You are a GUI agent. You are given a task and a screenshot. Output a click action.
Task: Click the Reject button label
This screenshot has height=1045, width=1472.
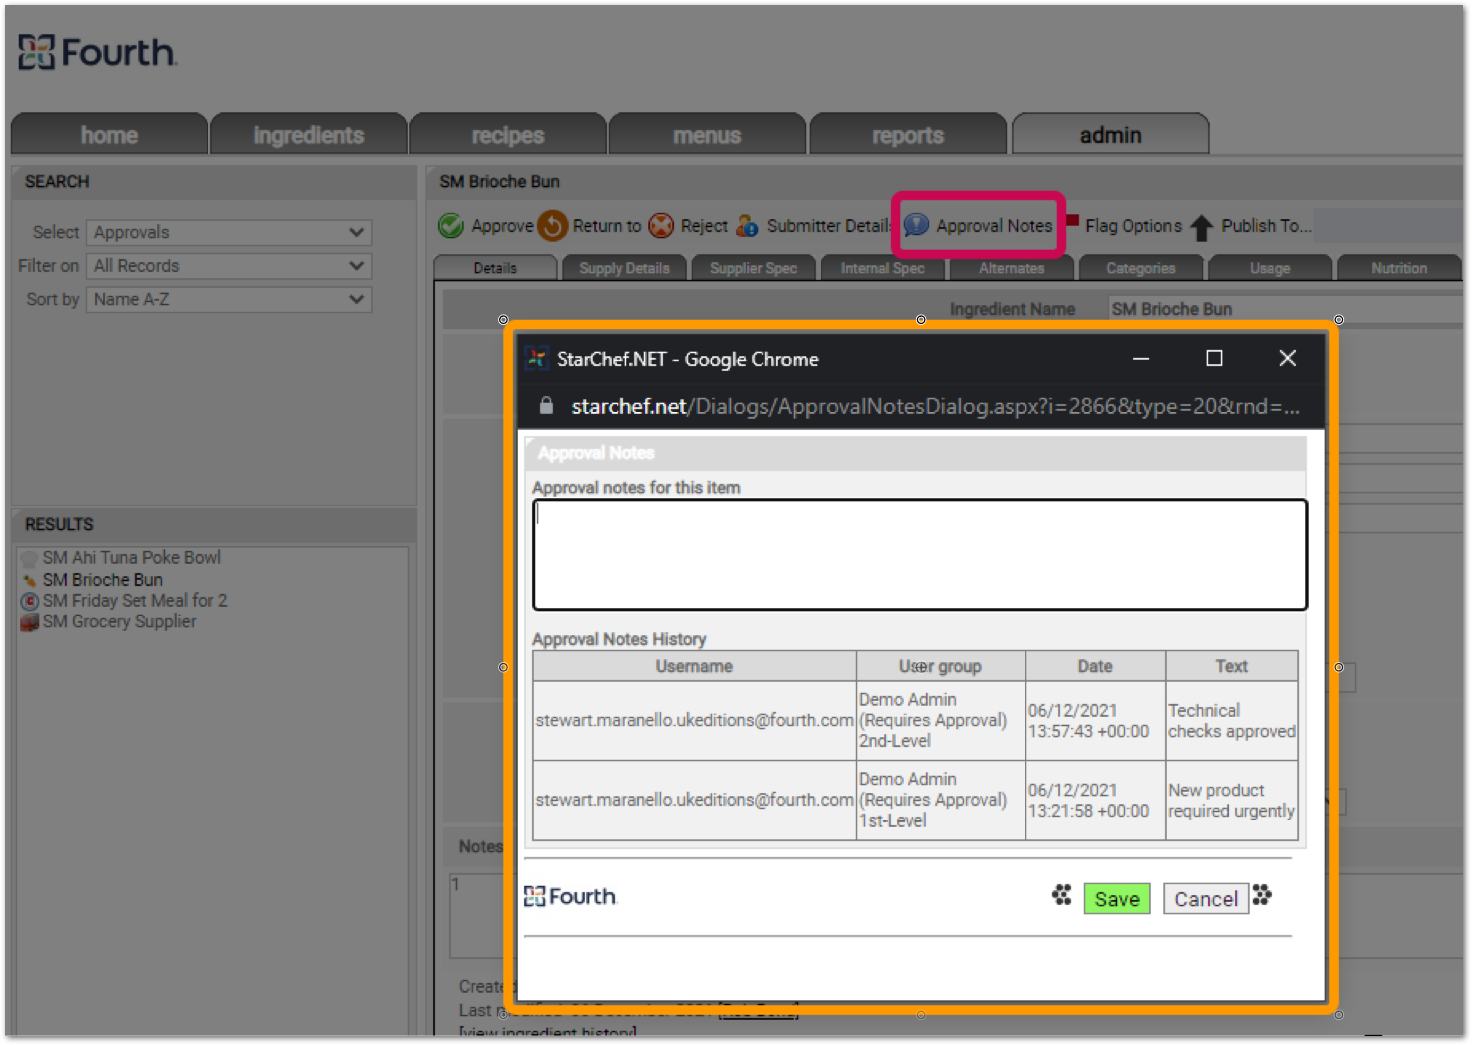(704, 226)
